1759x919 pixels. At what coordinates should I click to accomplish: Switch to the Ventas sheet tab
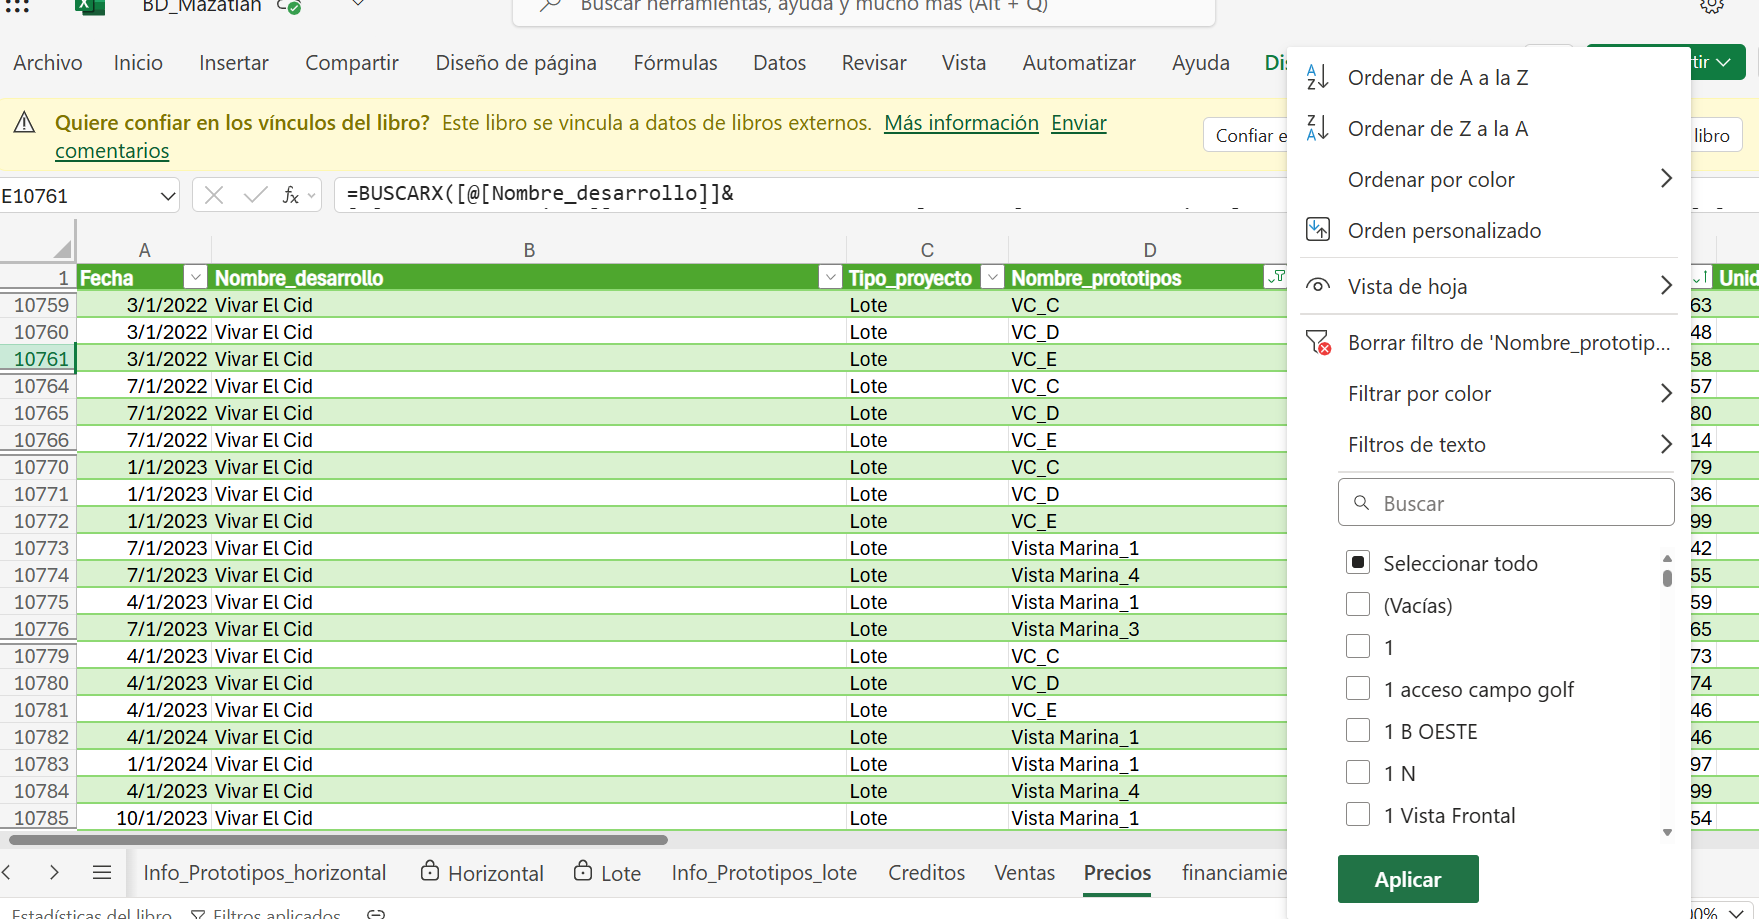click(1024, 873)
